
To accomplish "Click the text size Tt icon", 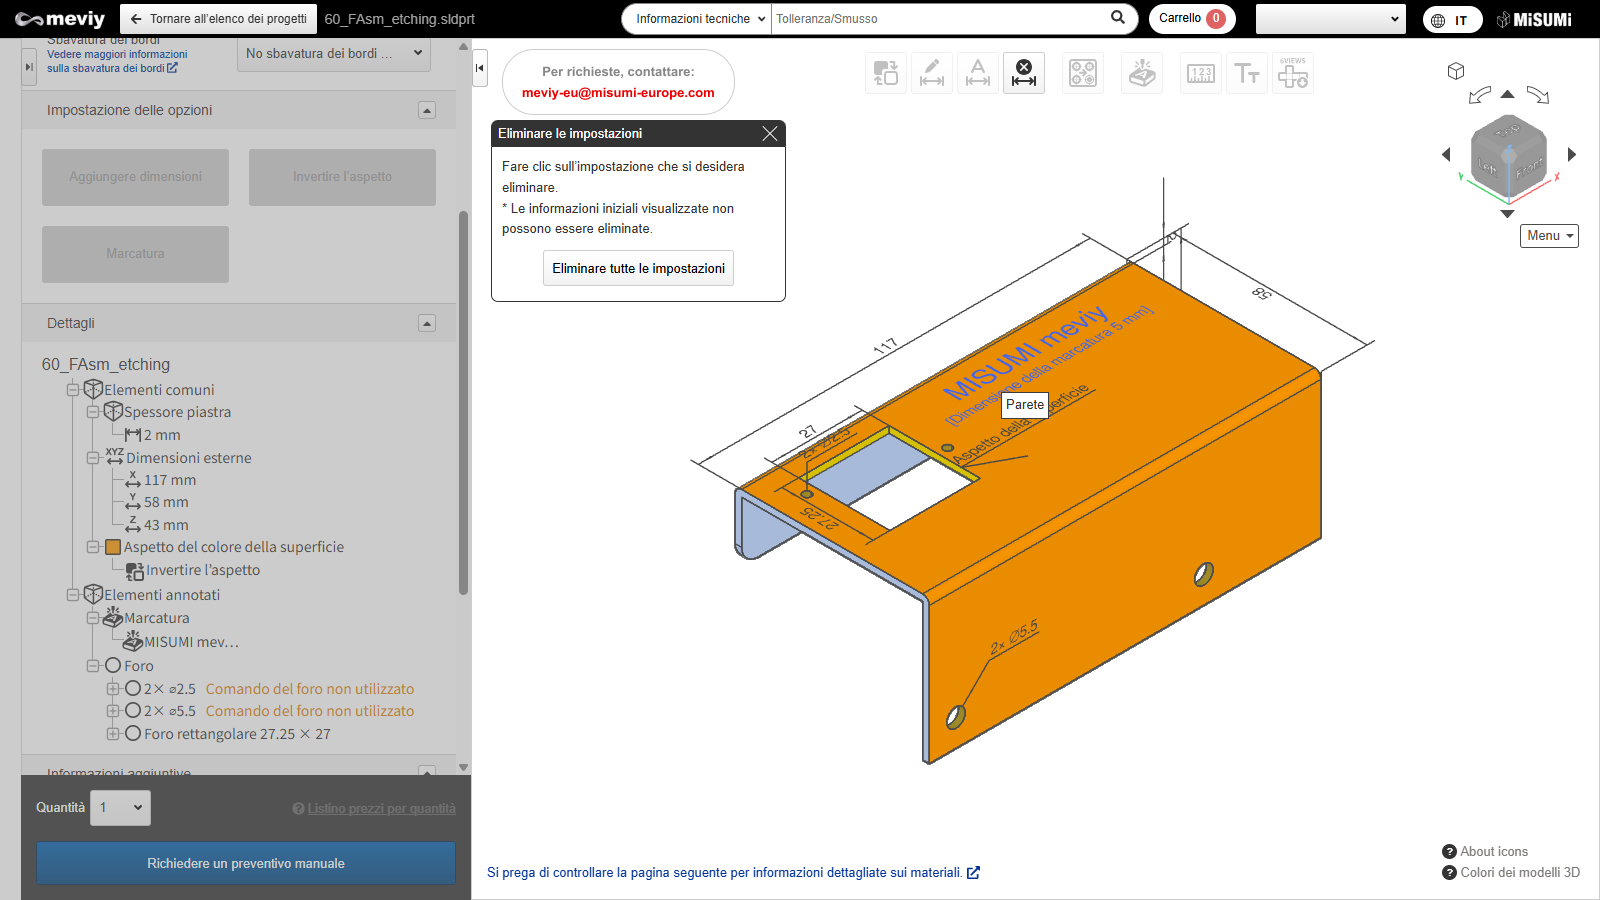I will coord(1247,73).
